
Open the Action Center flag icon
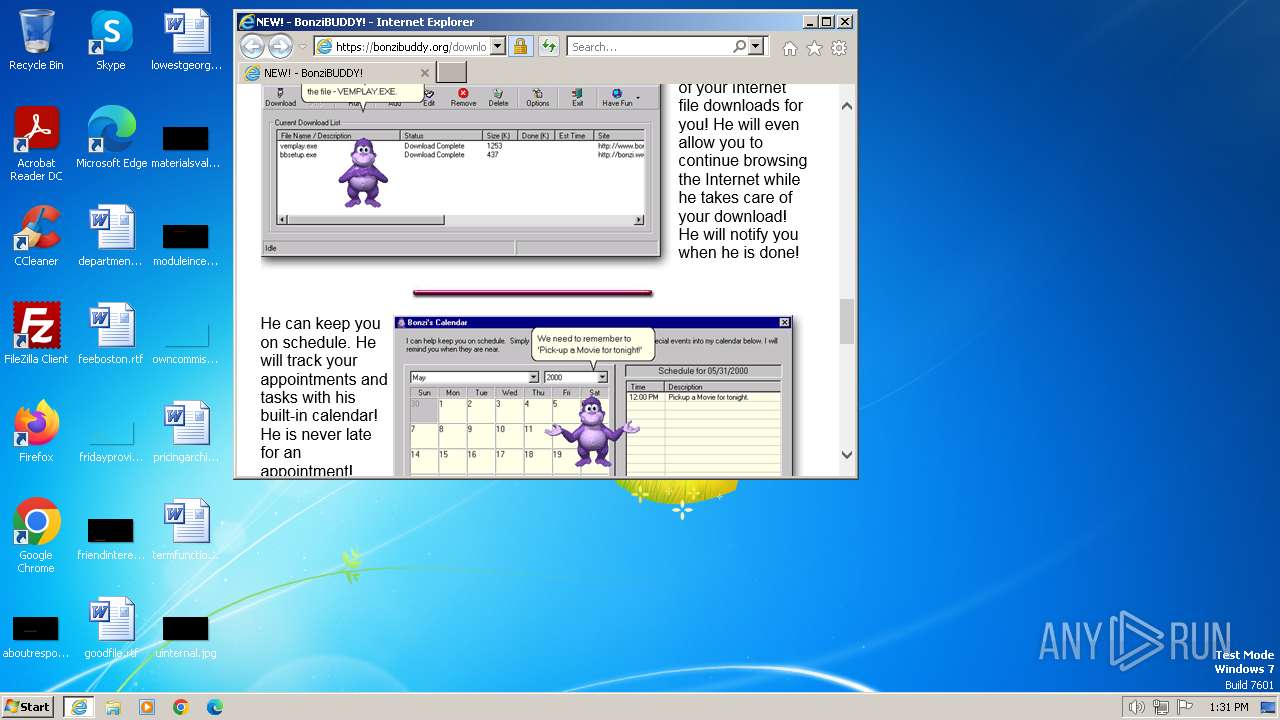click(1185, 707)
